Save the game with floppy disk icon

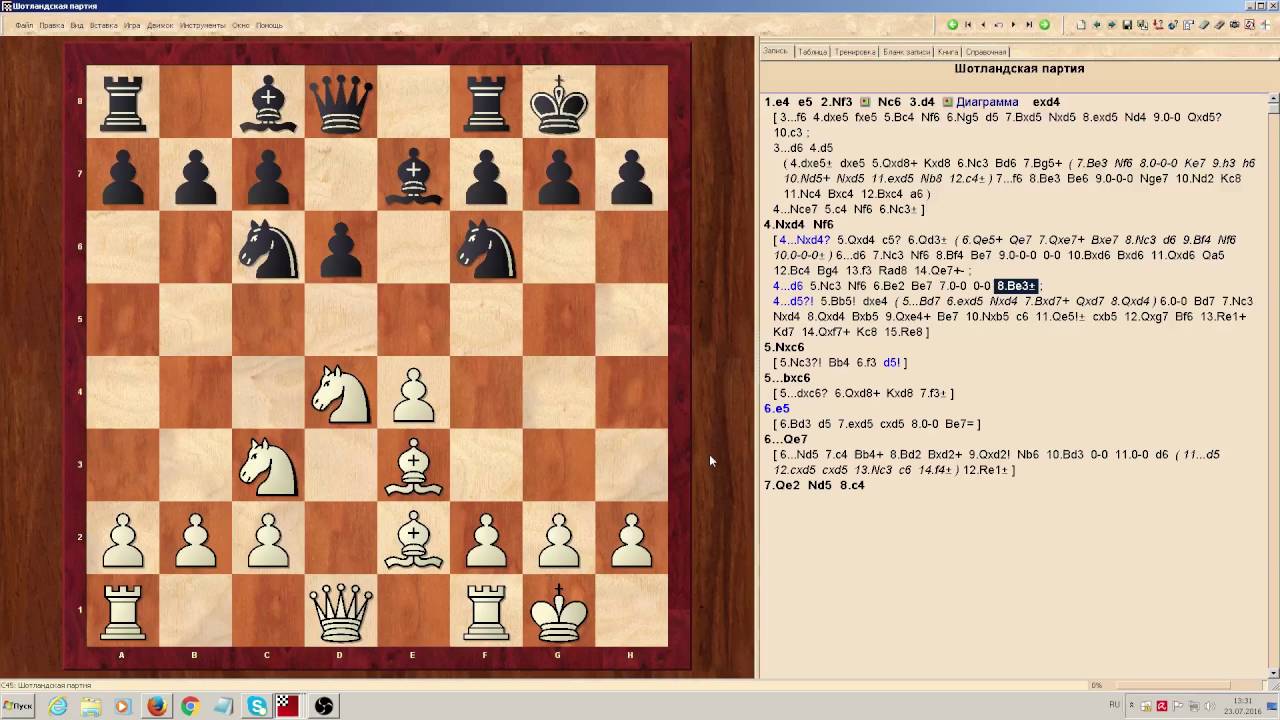point(1127,25)
